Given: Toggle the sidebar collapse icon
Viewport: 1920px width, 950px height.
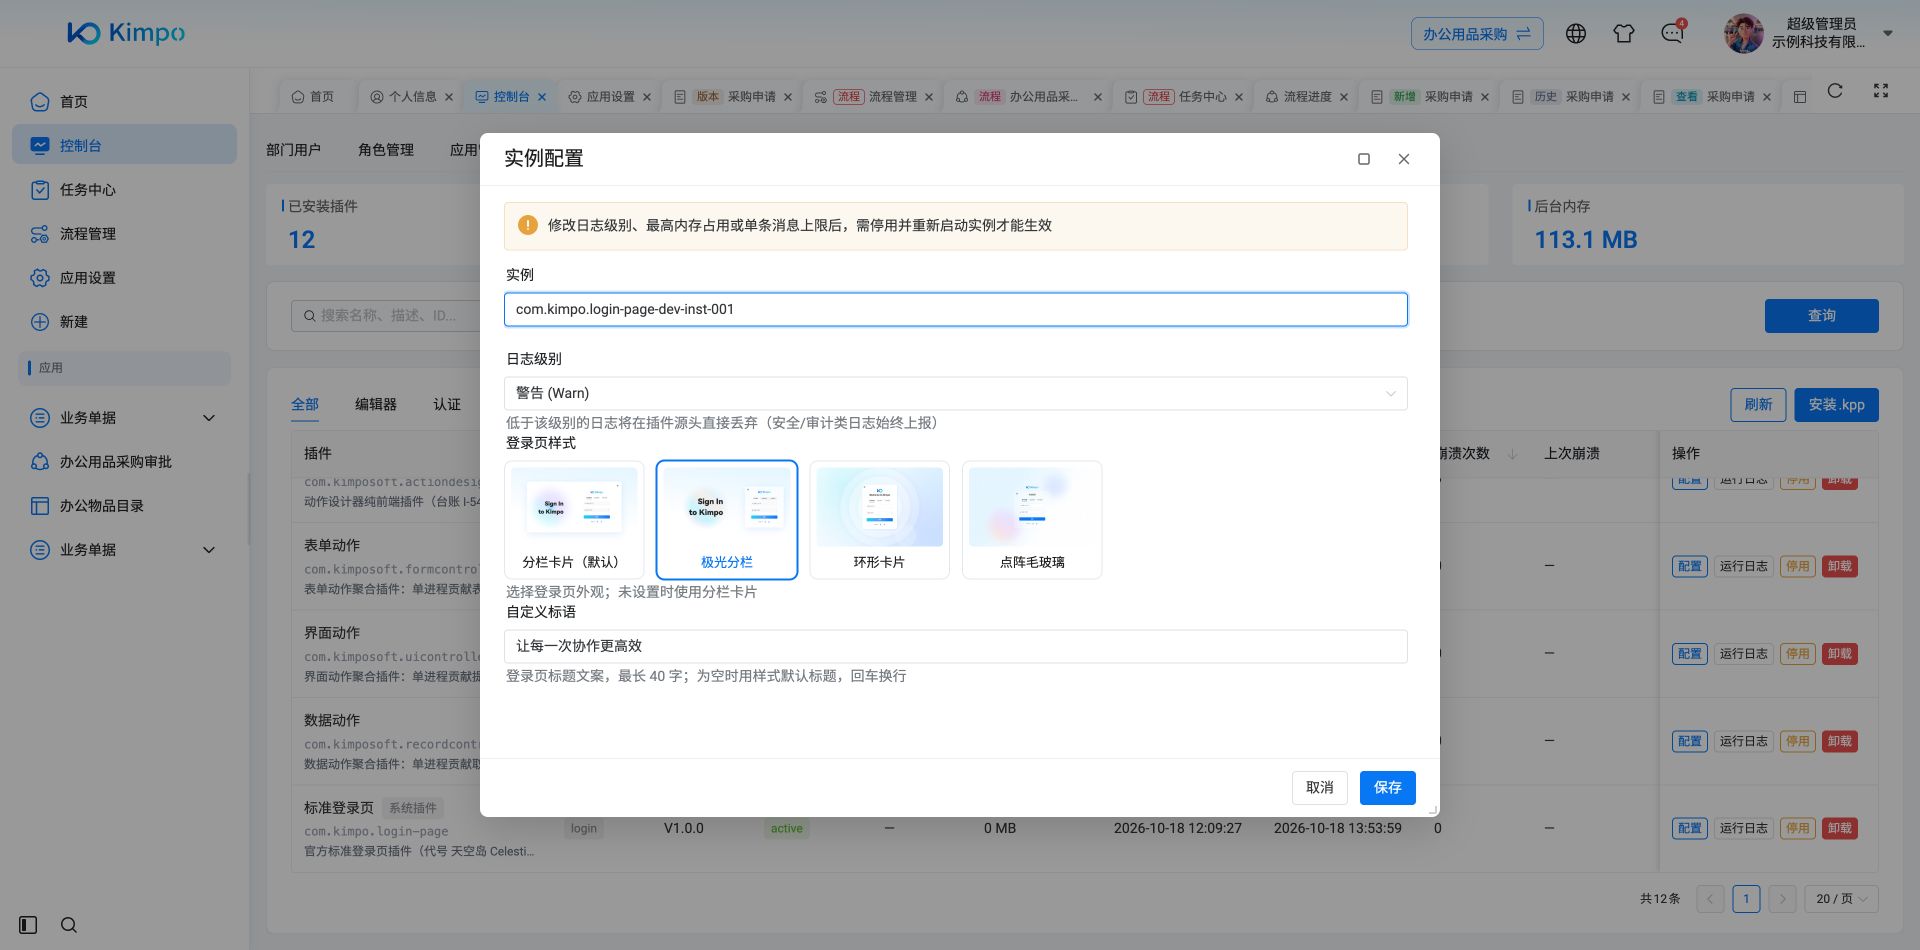Looking at the screenshot, I should (28, 925).
